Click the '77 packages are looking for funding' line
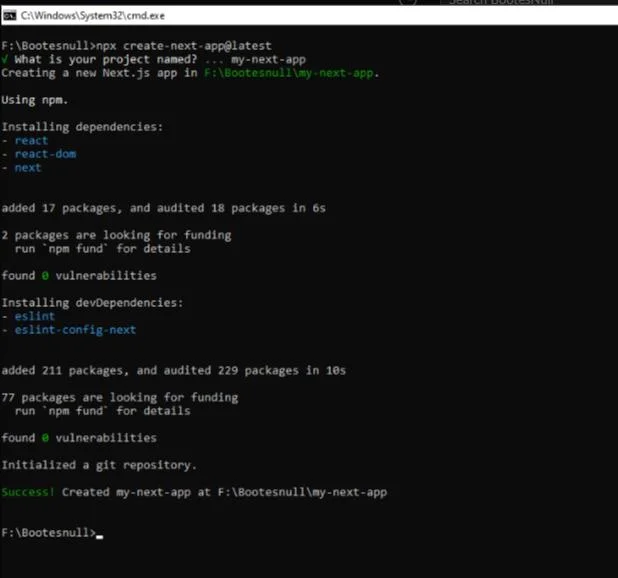Screen dimensions: 618x578 (x=119, y=398)
